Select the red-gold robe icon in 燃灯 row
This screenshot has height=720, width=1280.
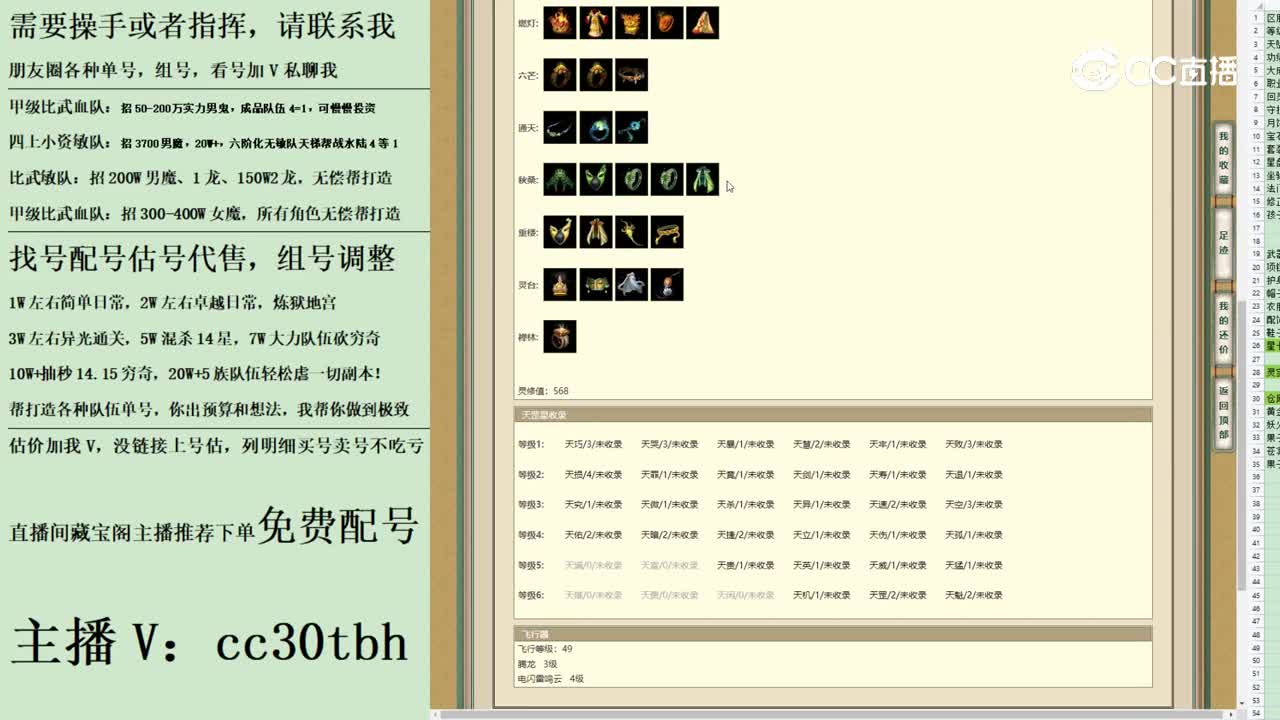[x=595, y=23]
